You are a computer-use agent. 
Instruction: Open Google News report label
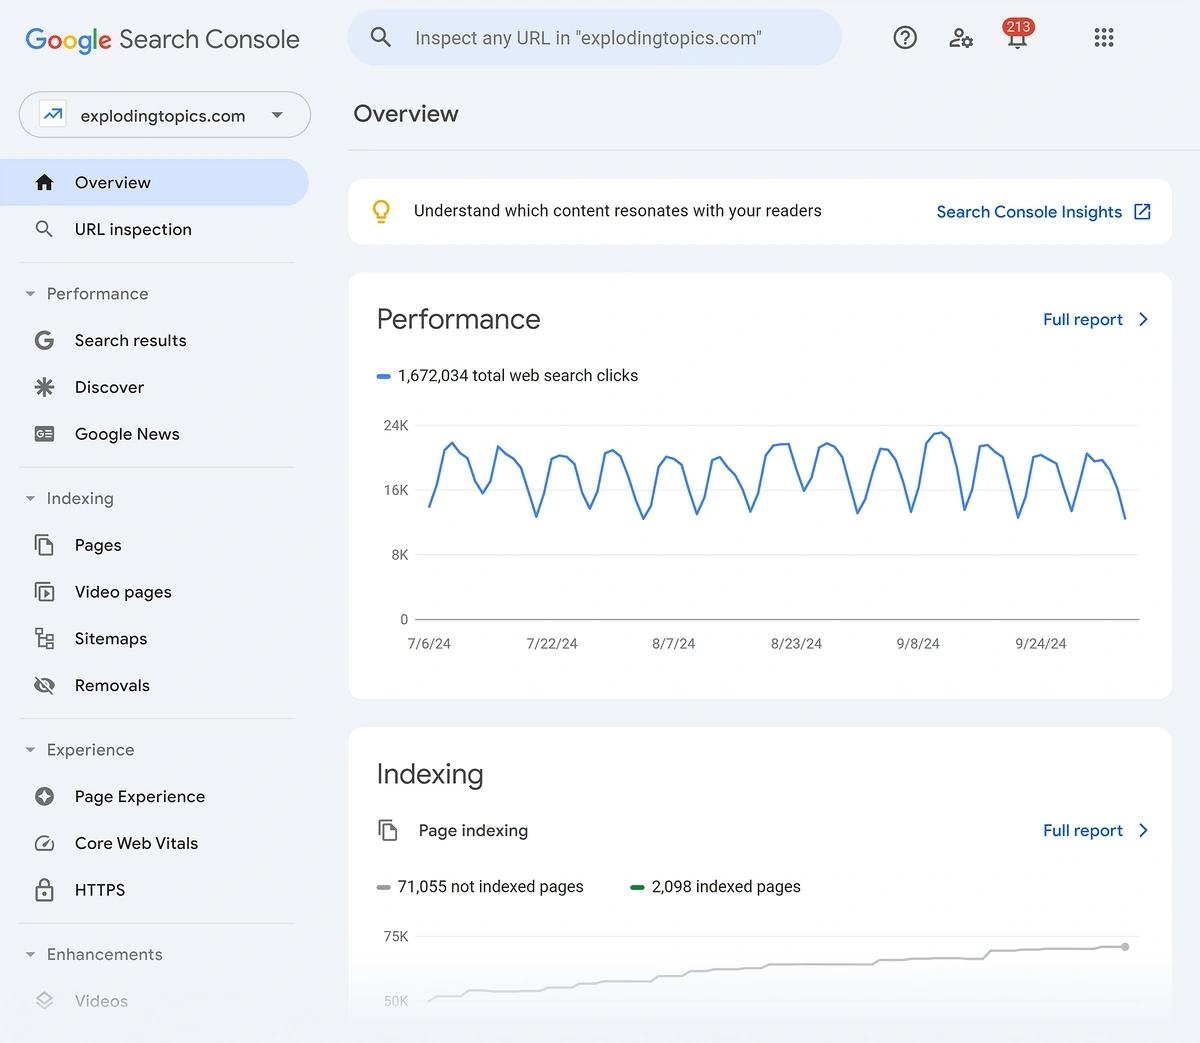click(127, 434)
